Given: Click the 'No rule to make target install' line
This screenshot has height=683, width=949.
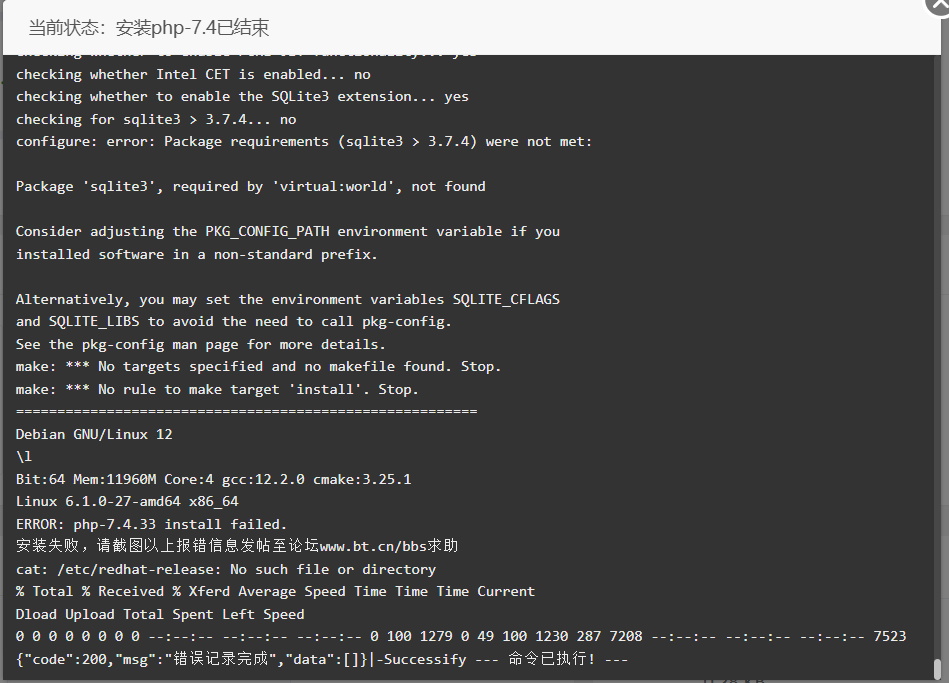Looking at the screenshot, I should click(217, 389).
